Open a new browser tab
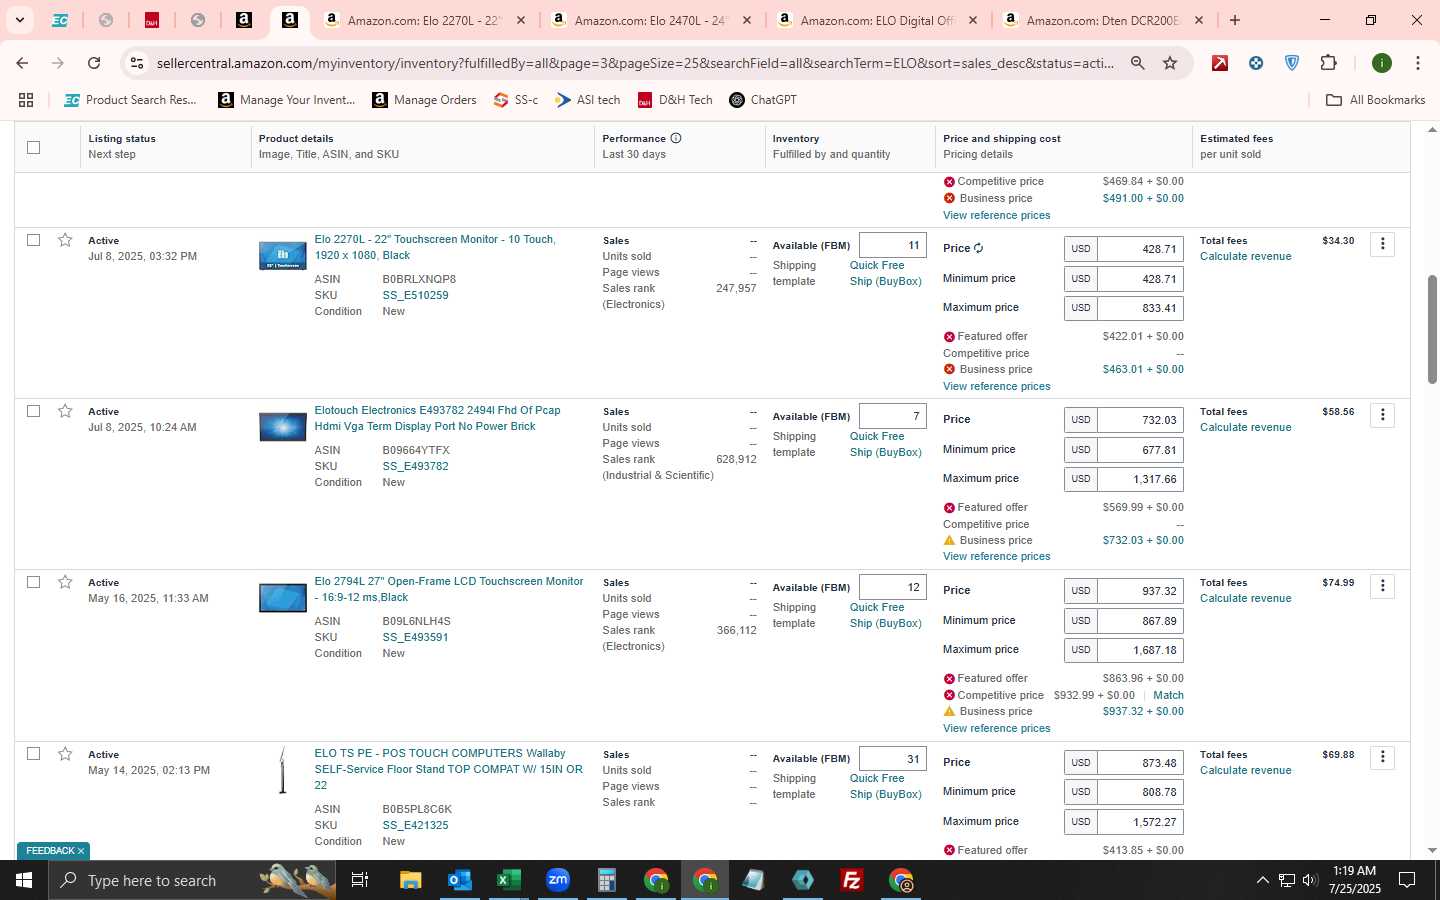 click(x=1235, y=20)
